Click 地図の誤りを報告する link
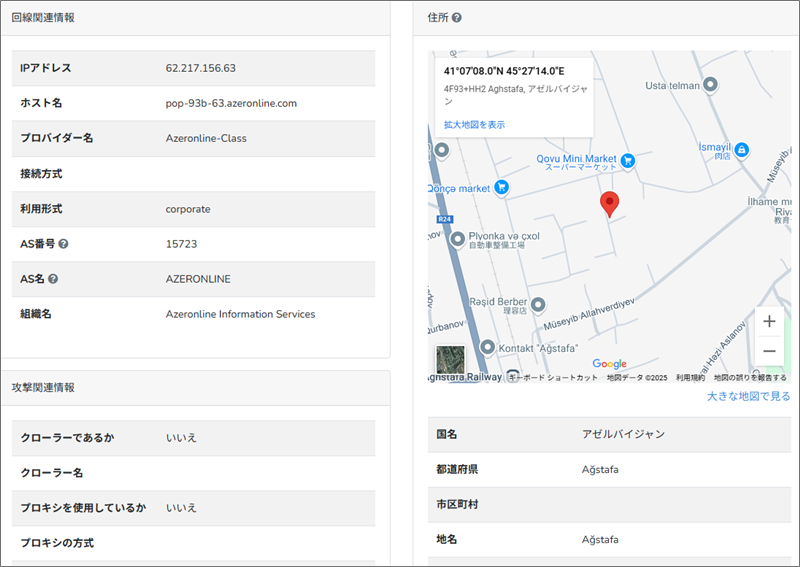Screen dimensions: 800x567 750,378
